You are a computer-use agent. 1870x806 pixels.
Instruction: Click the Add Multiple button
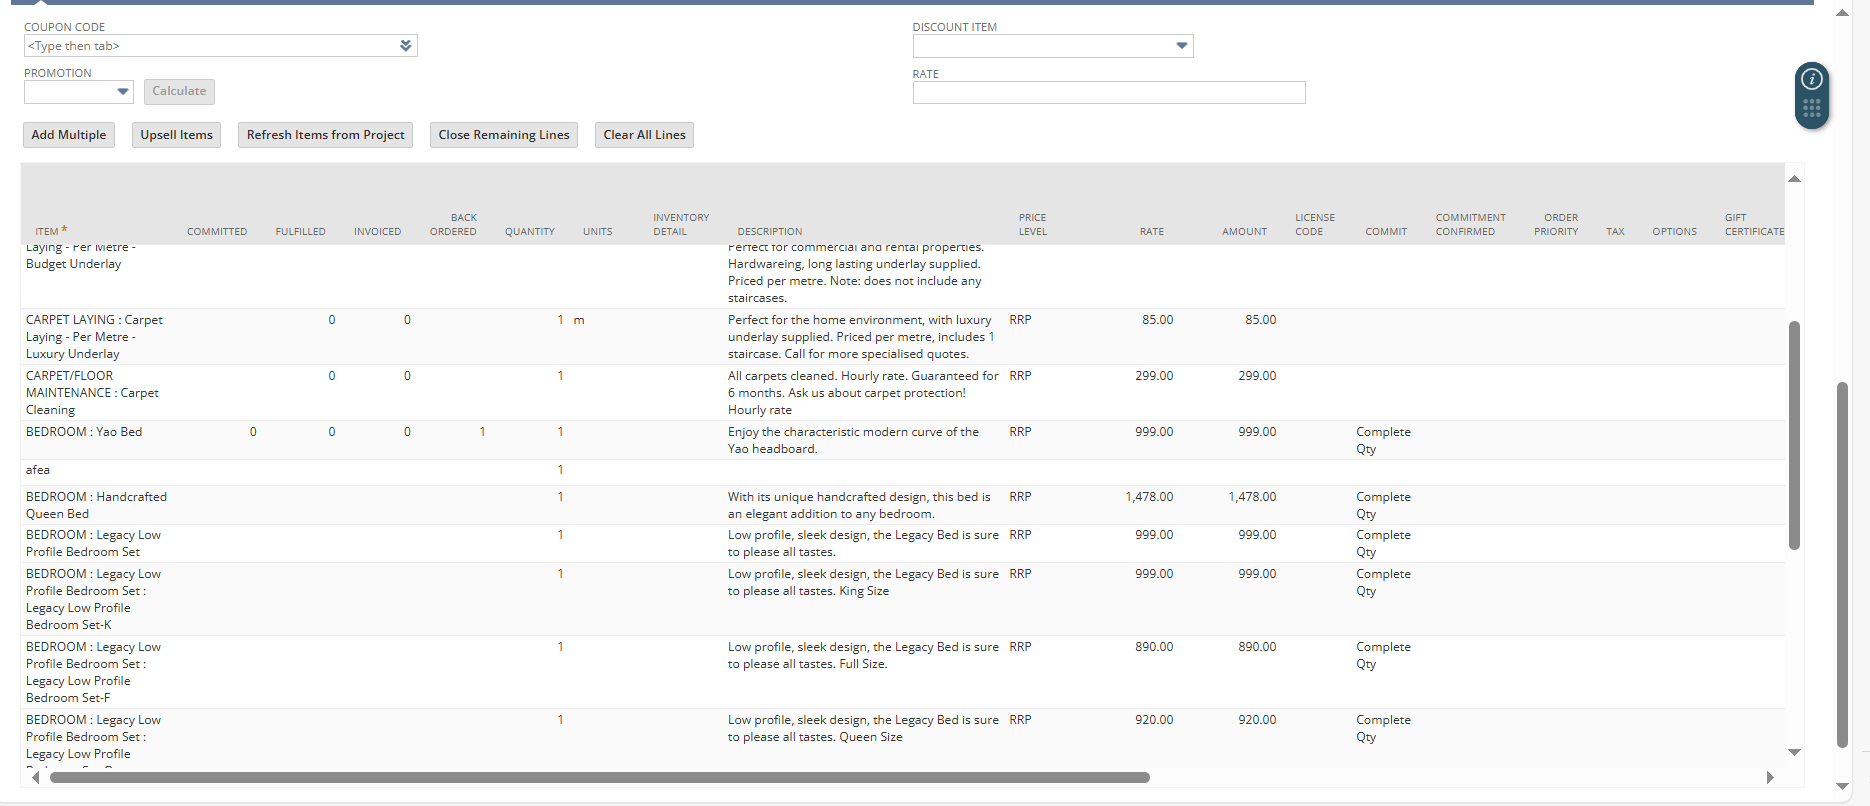coord(69,135)
